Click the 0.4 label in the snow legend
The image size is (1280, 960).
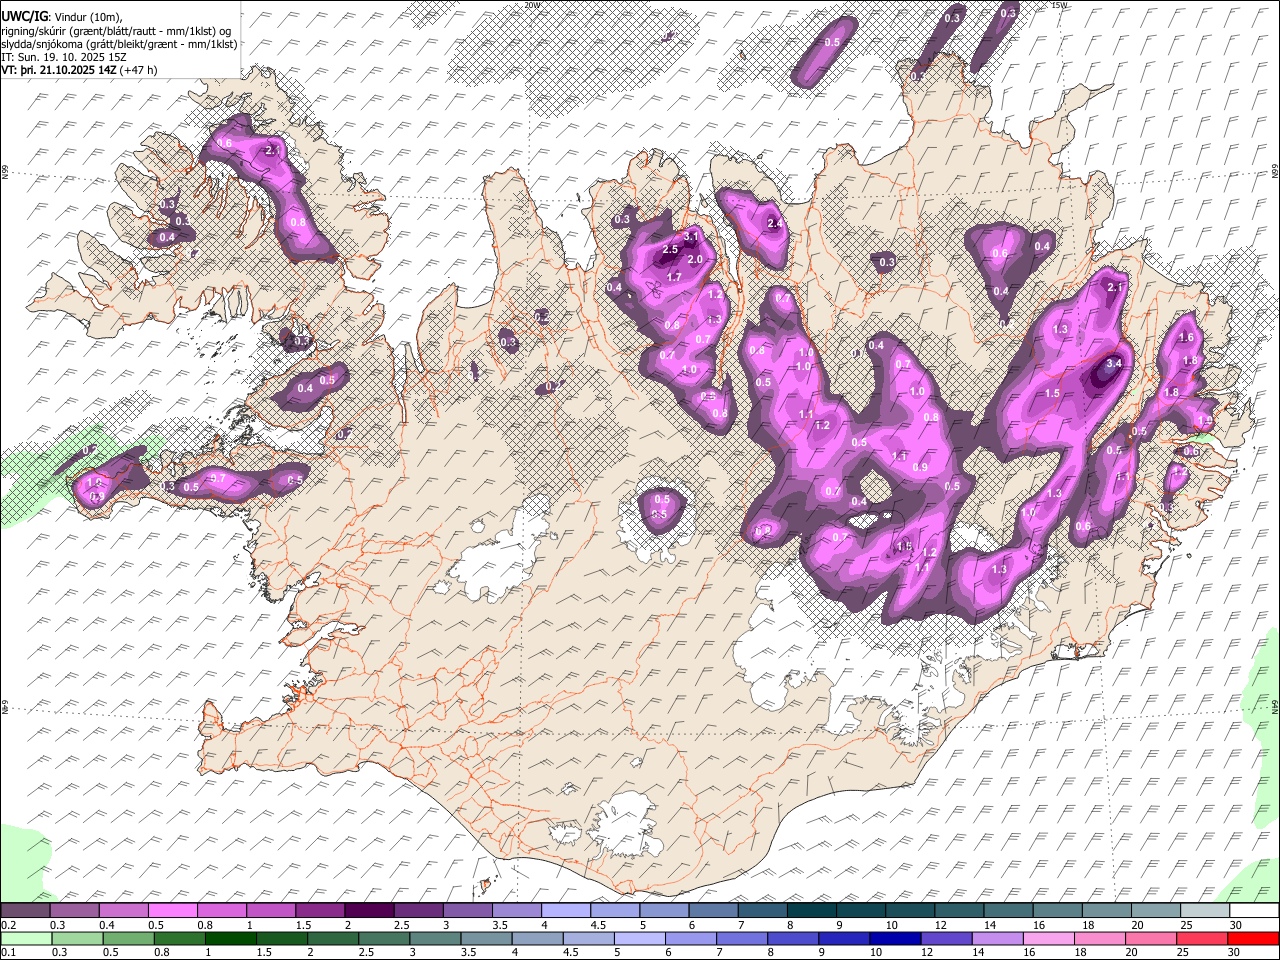pos(106,925)
